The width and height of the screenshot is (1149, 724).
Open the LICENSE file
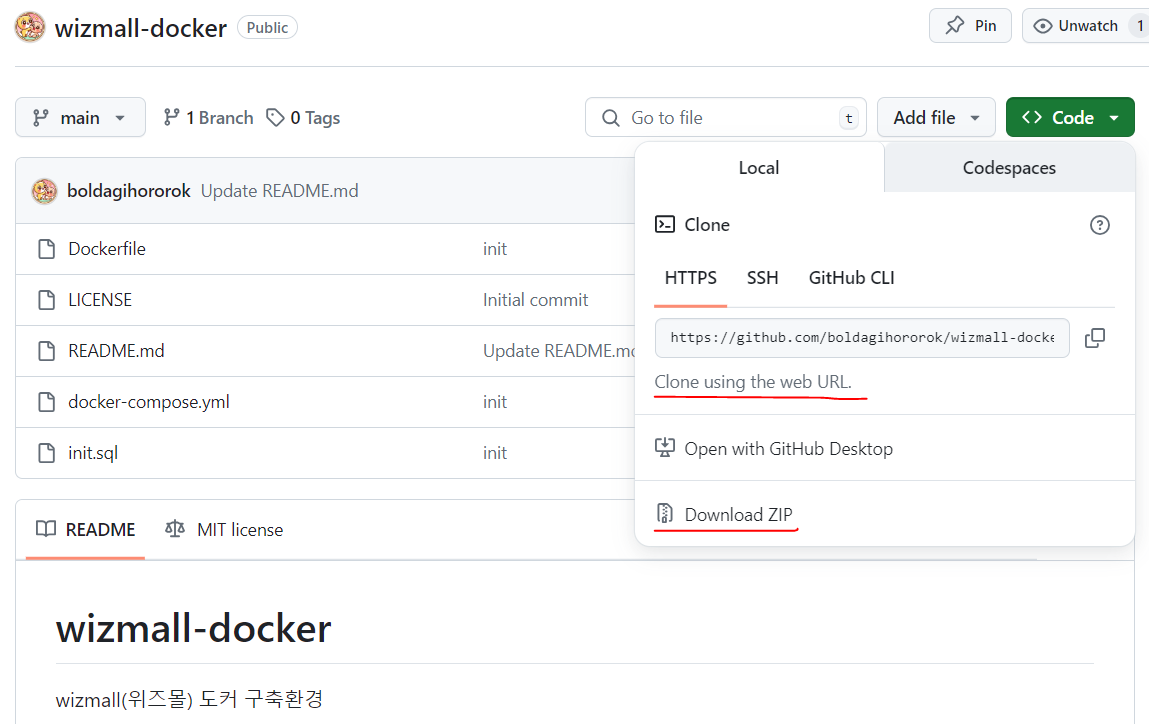coord(100,300)
